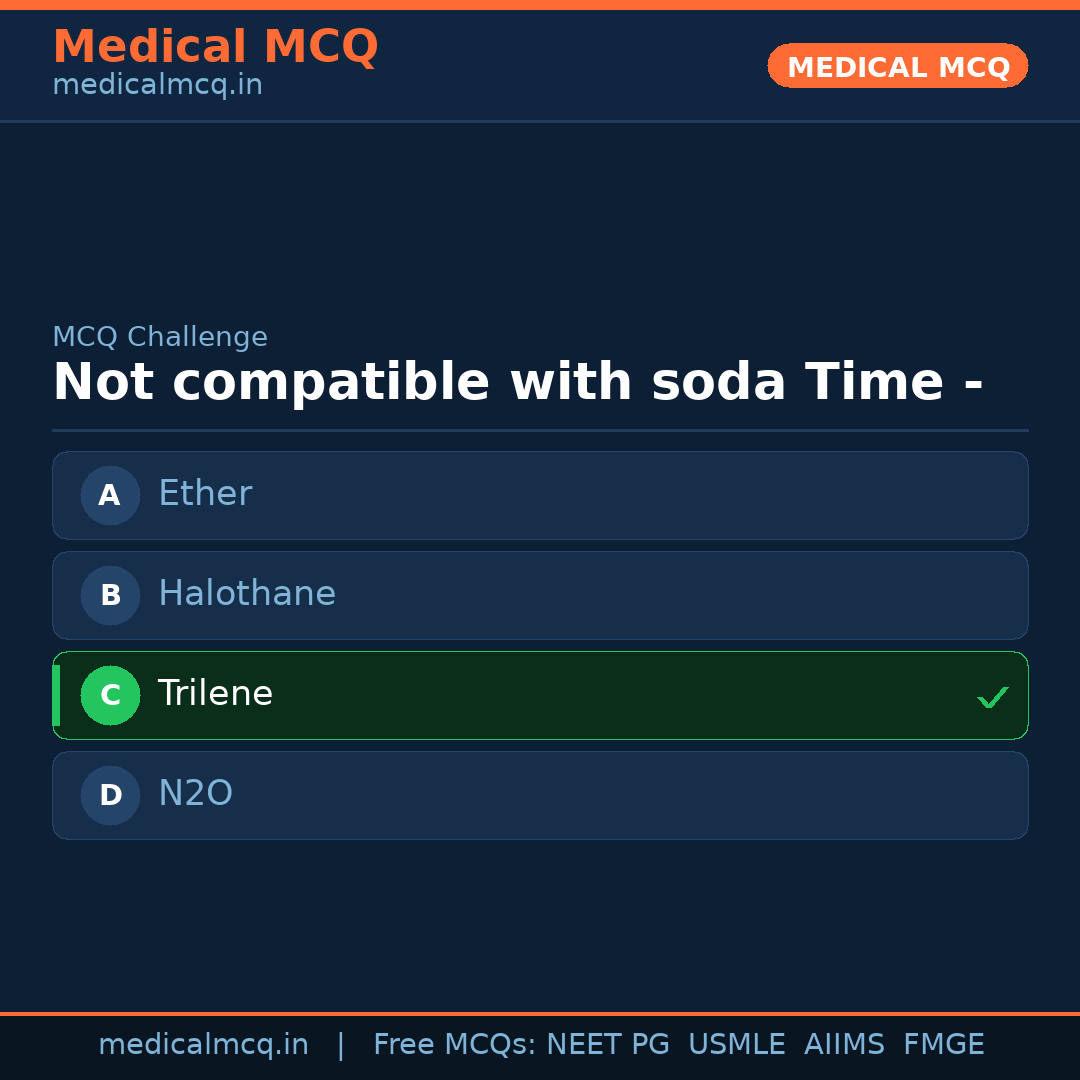Click the green checkmark beside Trilene
The height and width of the screenshot is (1080, 1080).
[992, 697]
